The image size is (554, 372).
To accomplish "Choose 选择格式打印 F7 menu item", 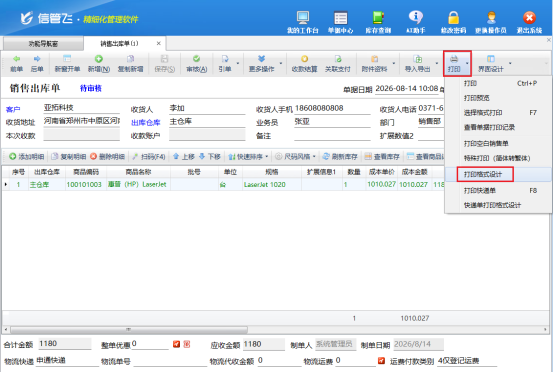I will (x=498, y=113).
